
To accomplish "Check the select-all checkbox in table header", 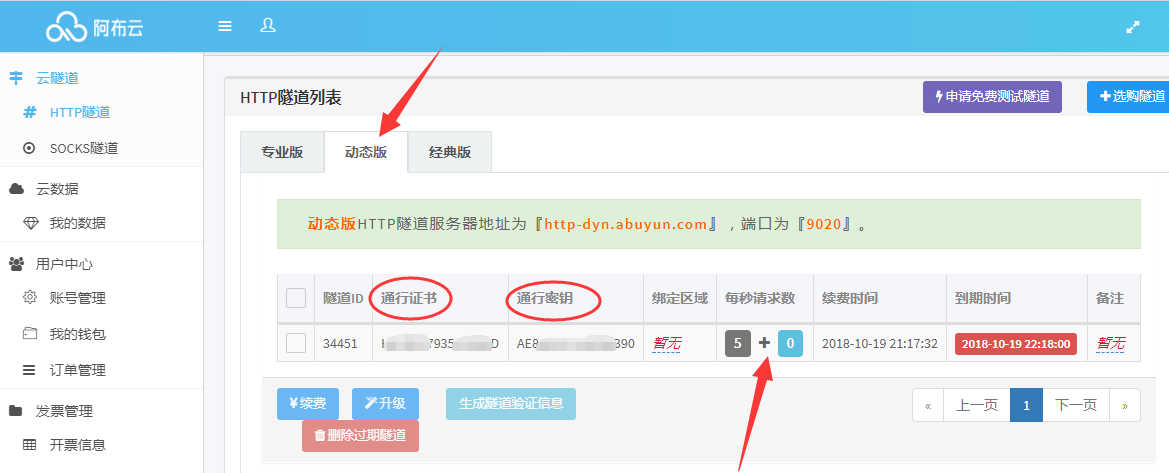I will (x=296, y=298).
